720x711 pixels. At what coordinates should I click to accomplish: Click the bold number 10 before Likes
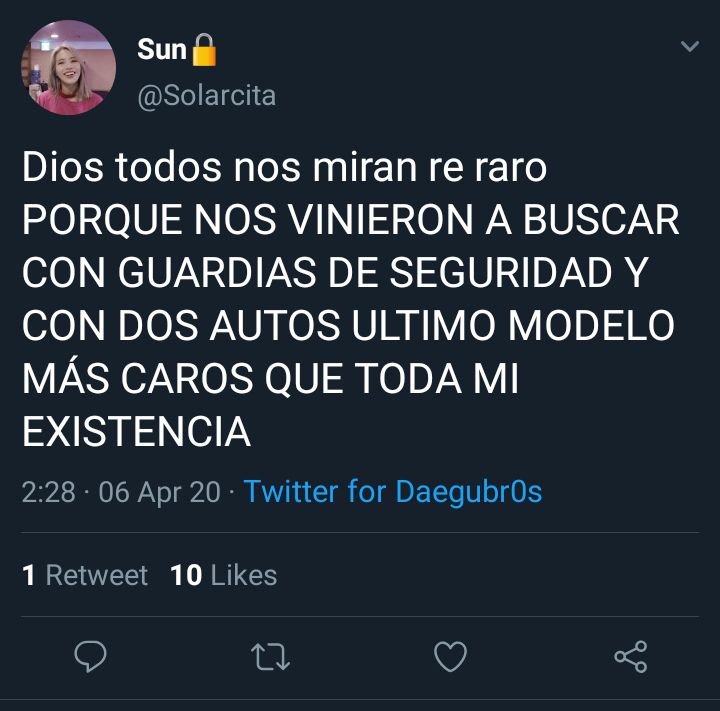[x=186, y=575]
